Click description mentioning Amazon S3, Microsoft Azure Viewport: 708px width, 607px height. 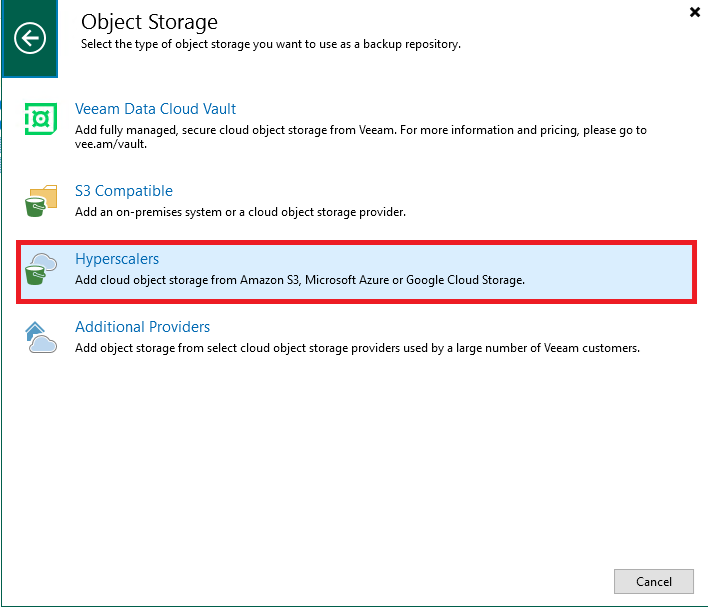coord(300,280)
